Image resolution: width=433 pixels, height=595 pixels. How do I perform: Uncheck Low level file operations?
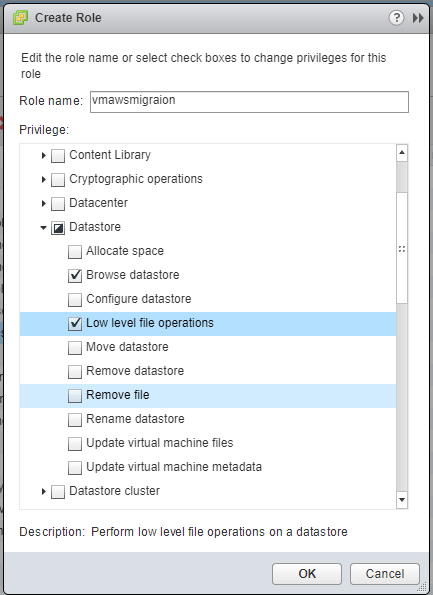pyautogui.click(x=75, y=323)
